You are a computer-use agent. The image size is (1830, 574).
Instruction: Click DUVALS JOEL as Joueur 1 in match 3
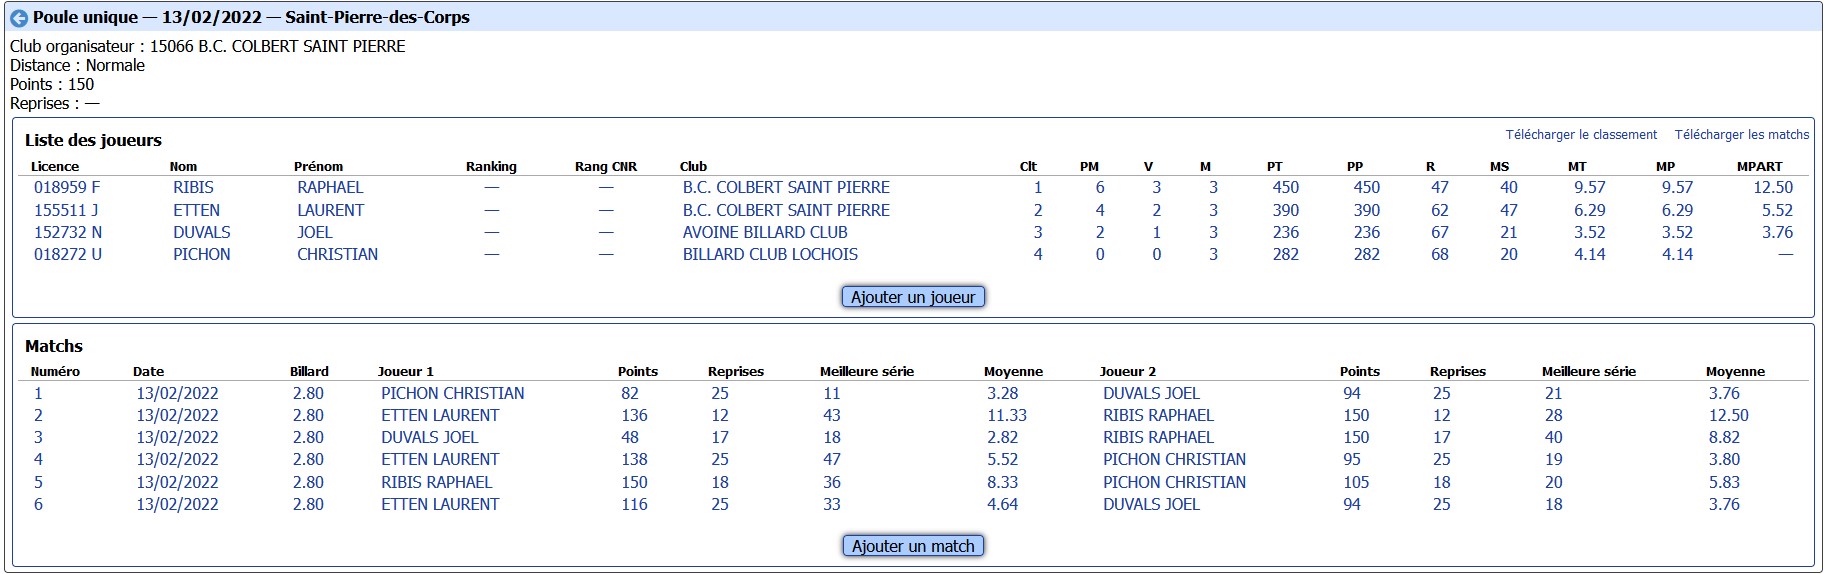click(x=429, y=437)
